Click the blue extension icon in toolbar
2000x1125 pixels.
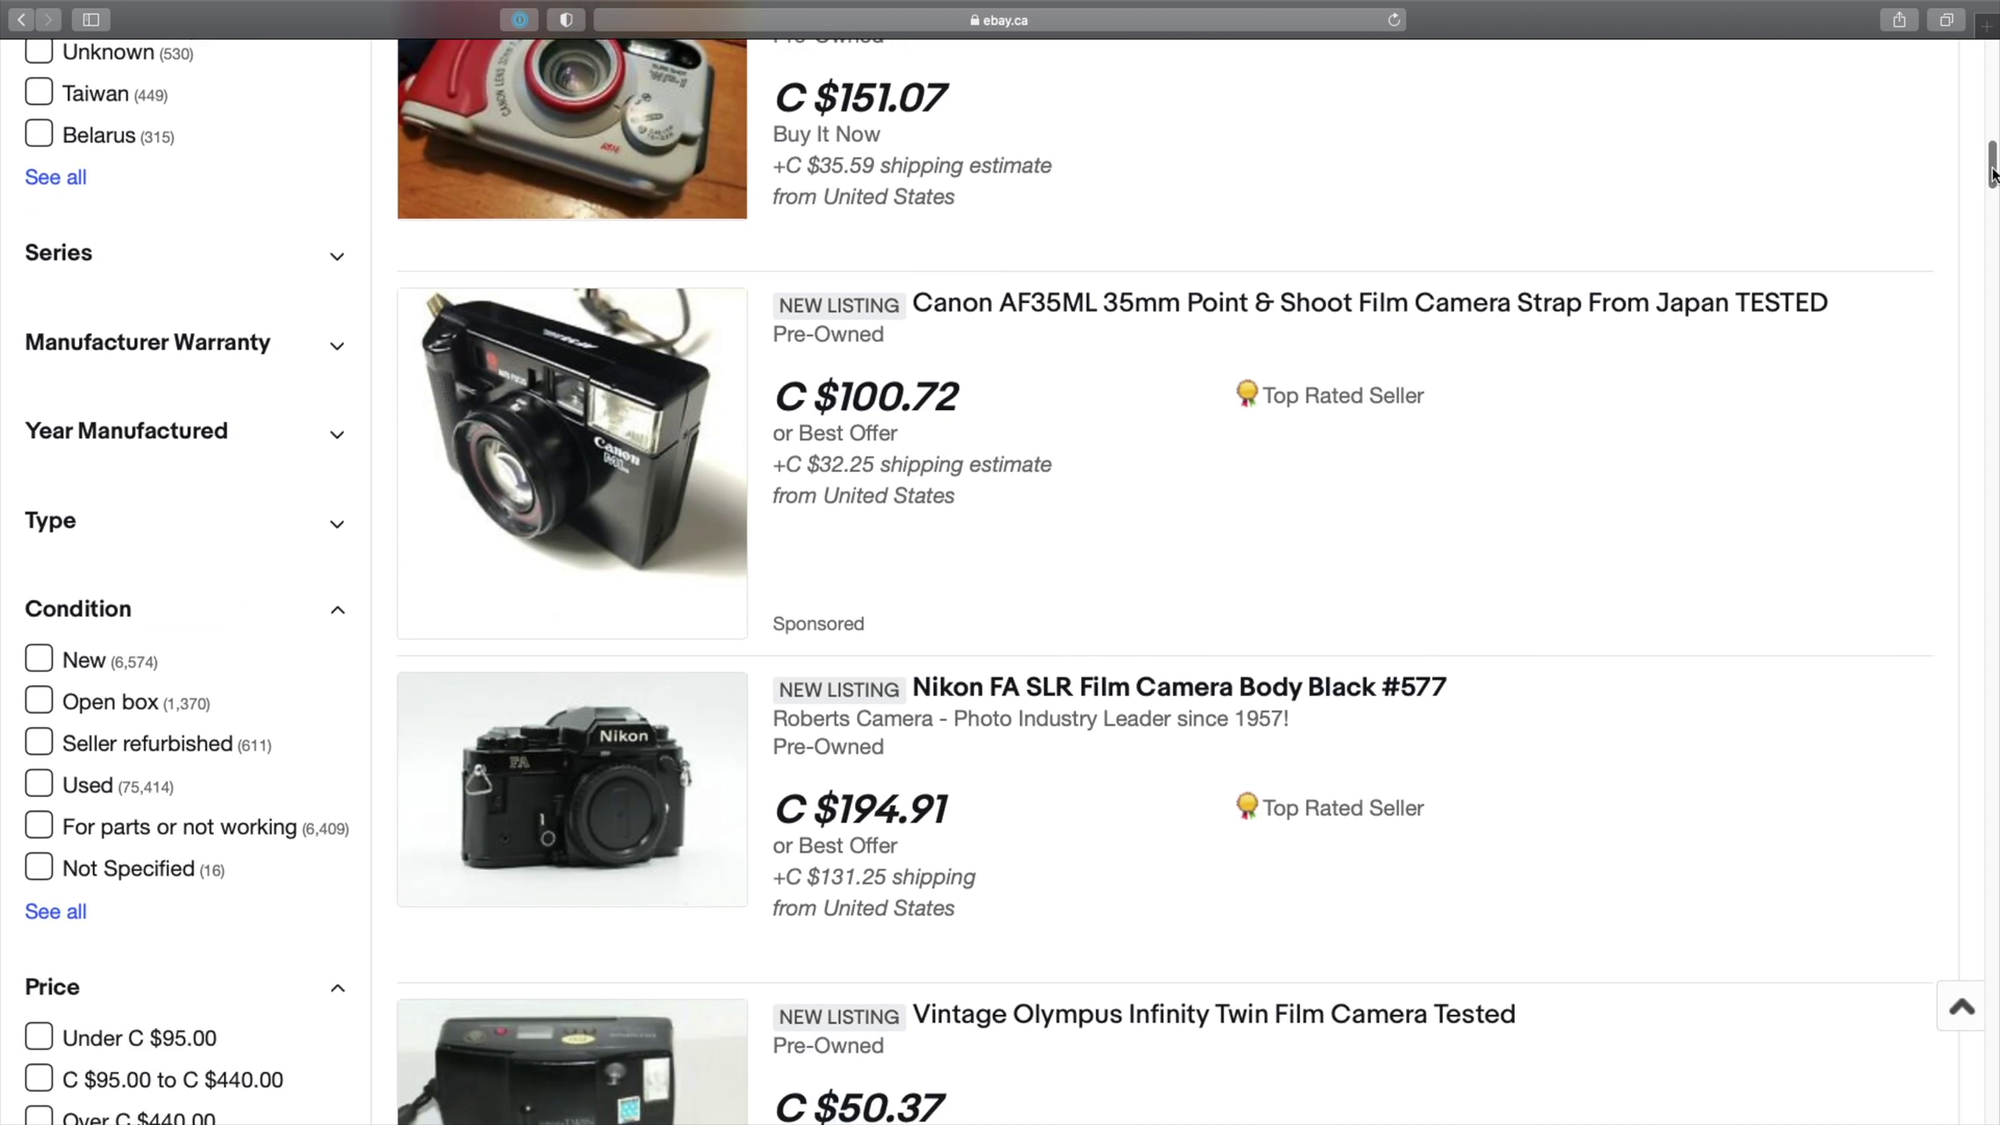tap(519, 19)
